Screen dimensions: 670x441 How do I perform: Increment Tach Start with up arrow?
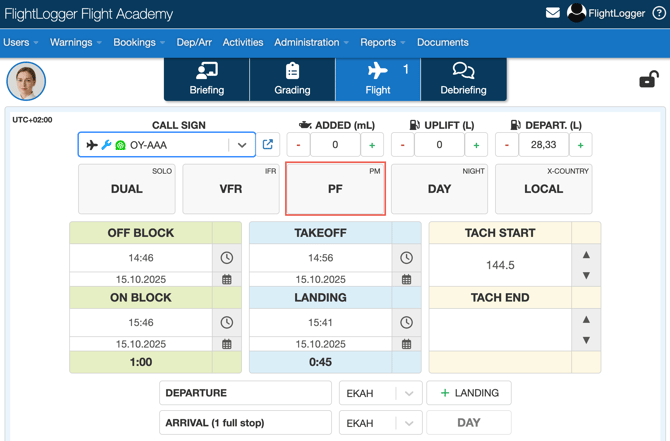(x=586, y=255)
